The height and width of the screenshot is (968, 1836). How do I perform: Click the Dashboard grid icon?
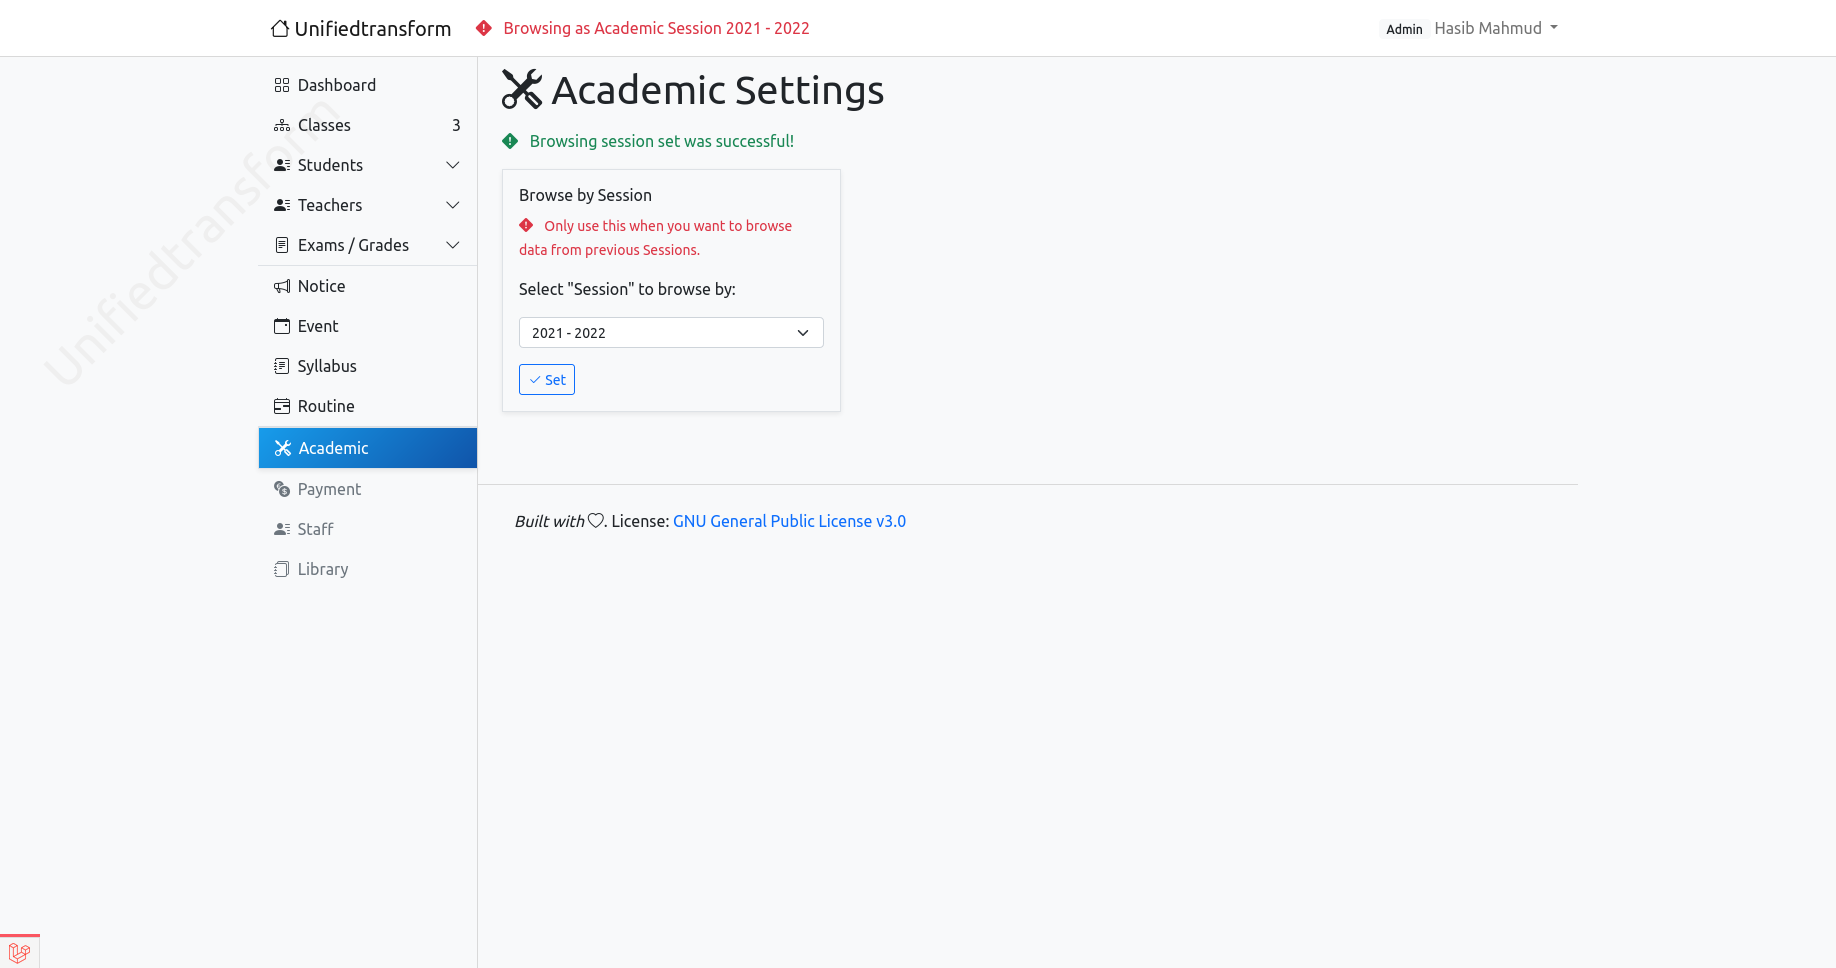point(282,85)
